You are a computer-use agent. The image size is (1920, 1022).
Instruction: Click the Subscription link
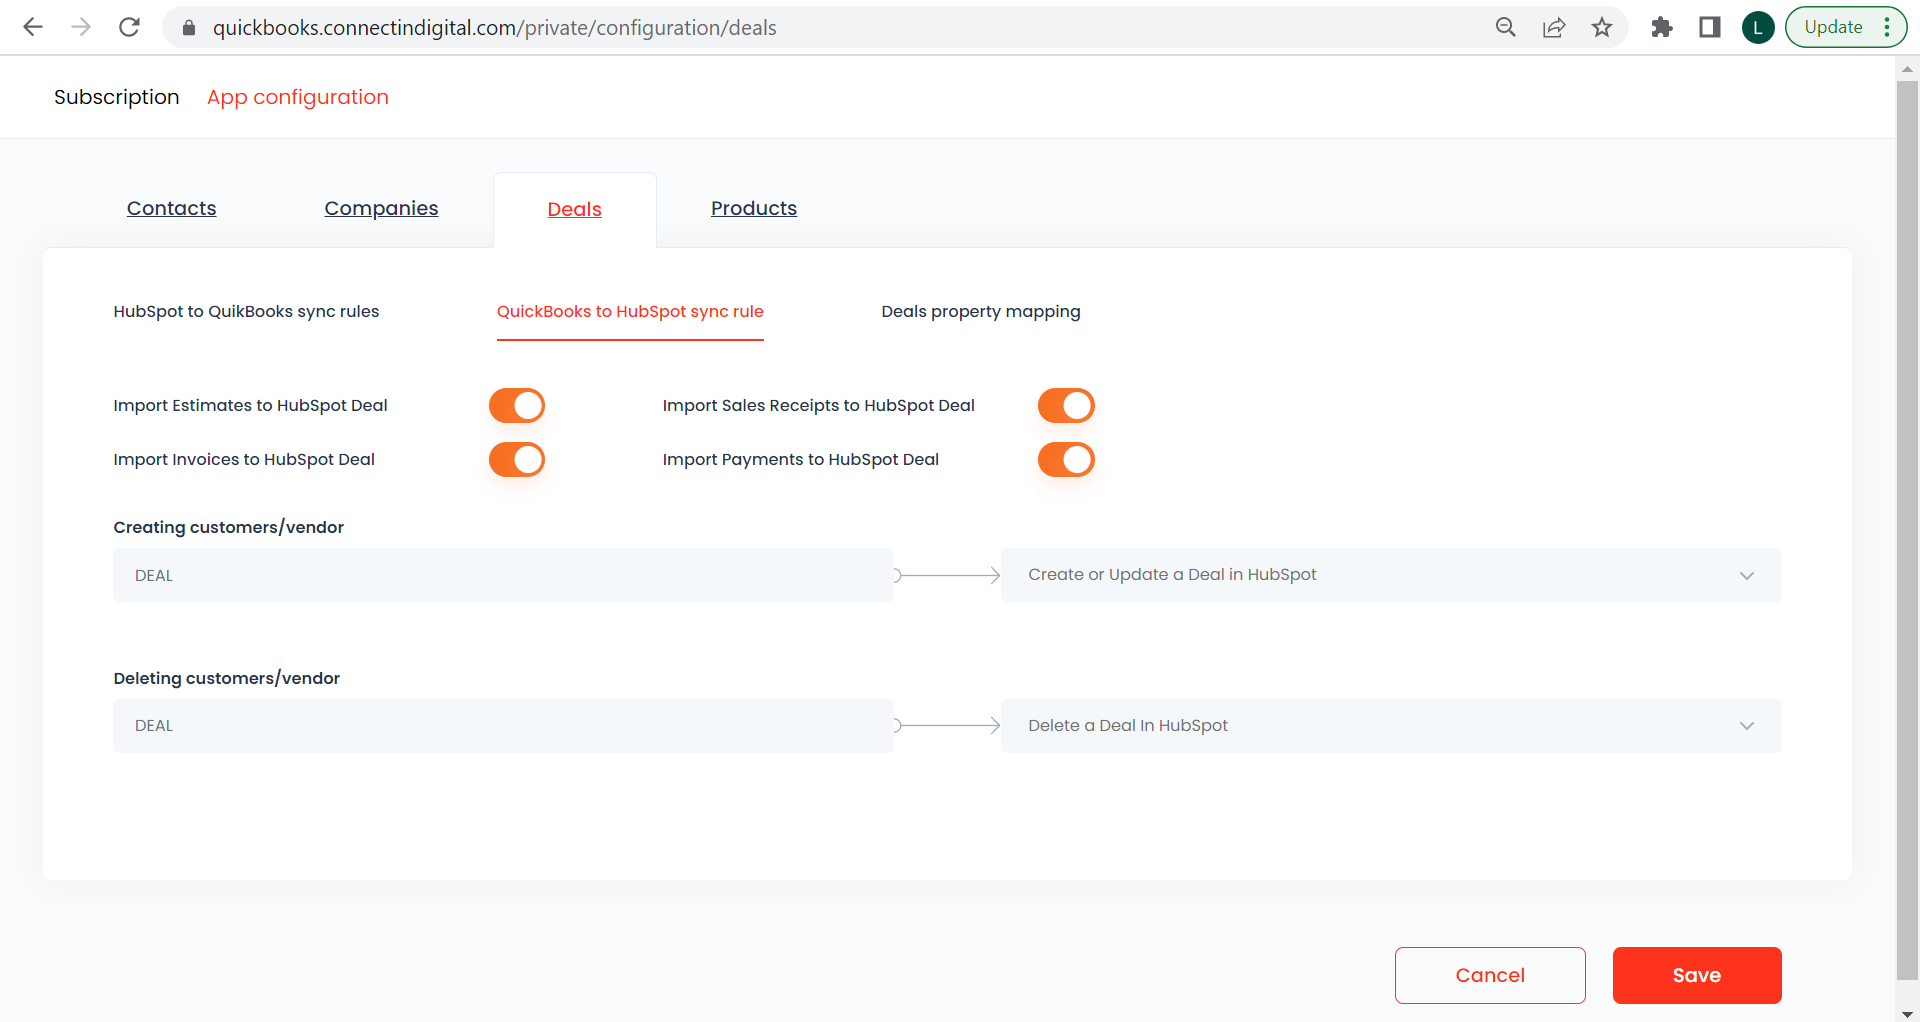(117, 97)
